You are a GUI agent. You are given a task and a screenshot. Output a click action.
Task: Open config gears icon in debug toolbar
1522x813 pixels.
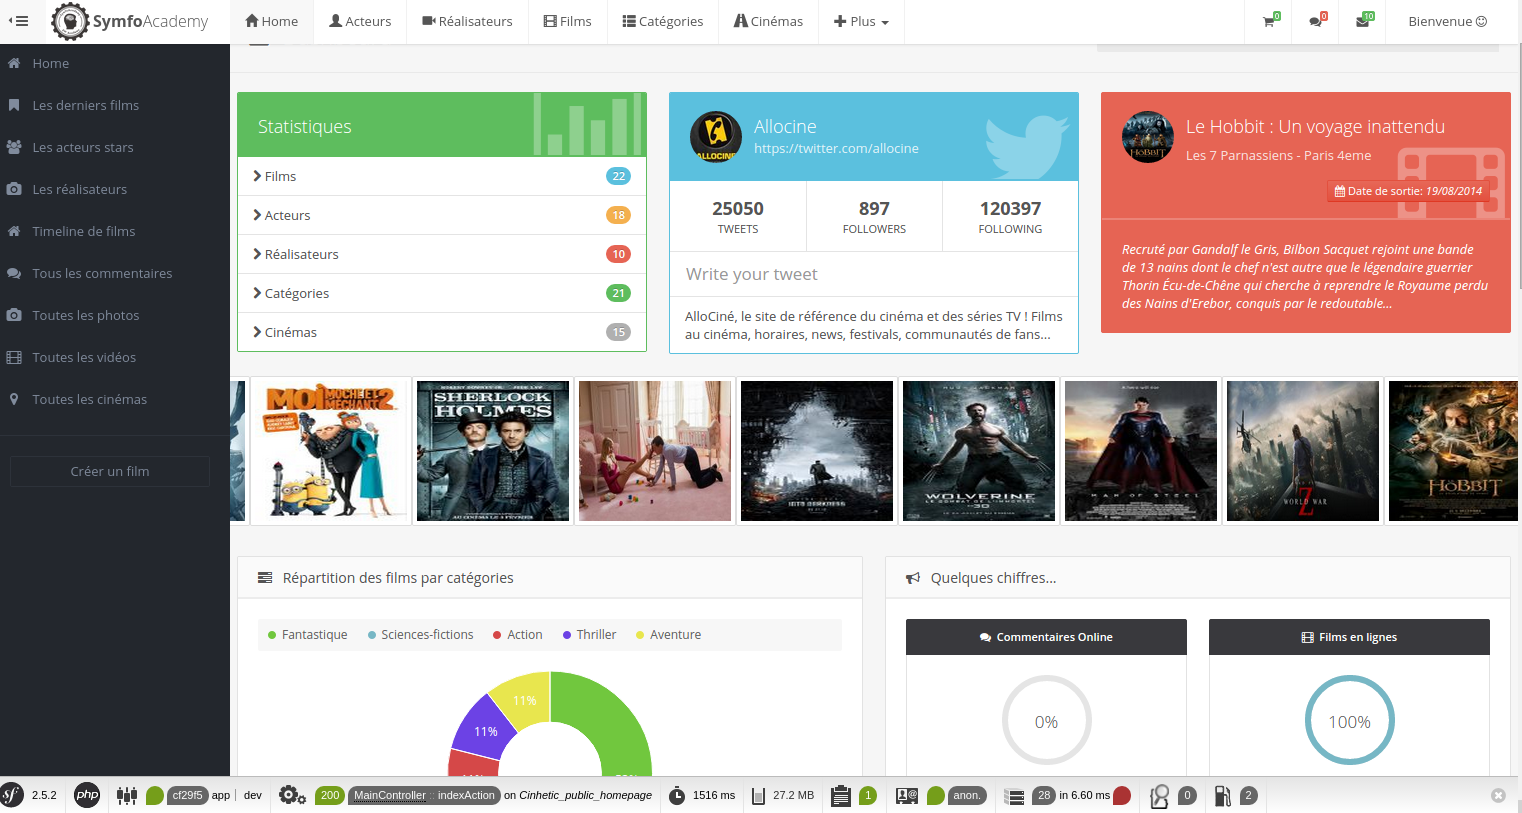tap(292, 795)
